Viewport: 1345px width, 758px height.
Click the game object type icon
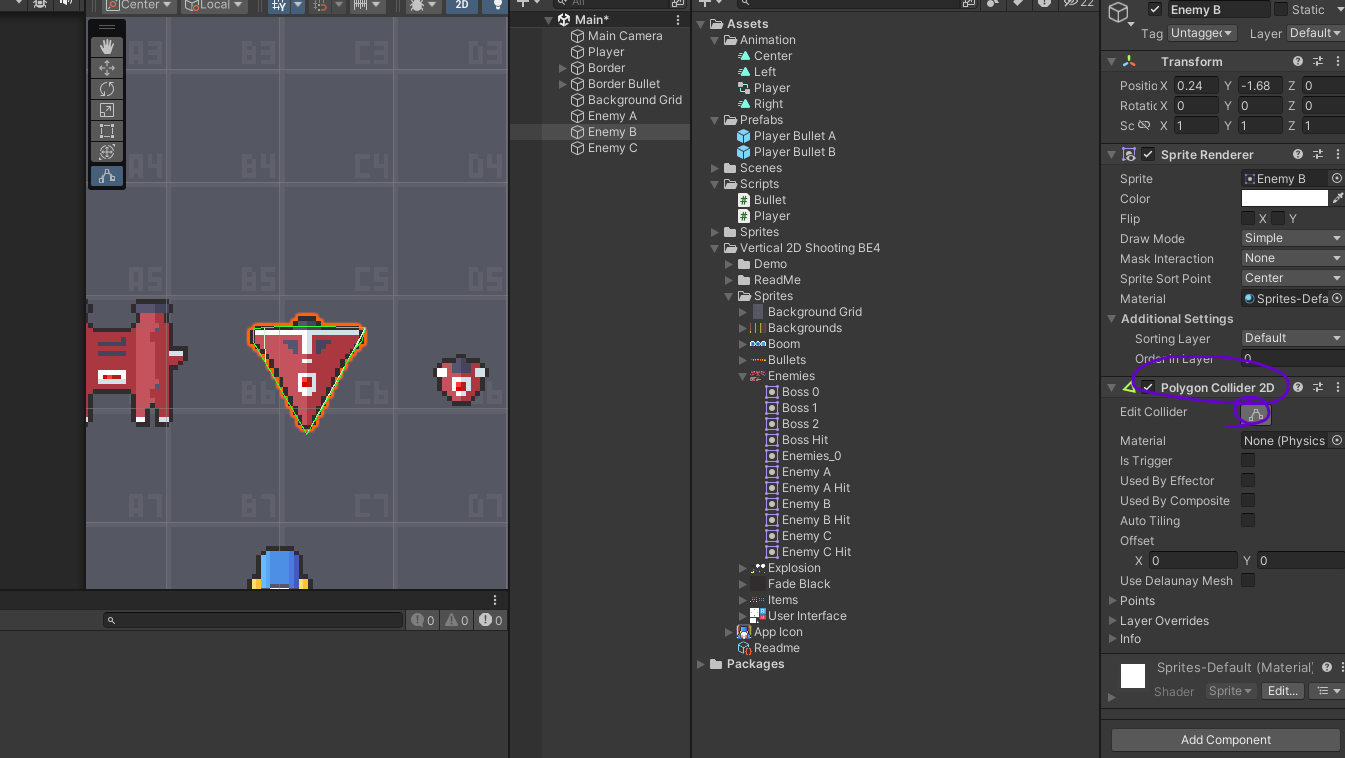(1119, 12)
